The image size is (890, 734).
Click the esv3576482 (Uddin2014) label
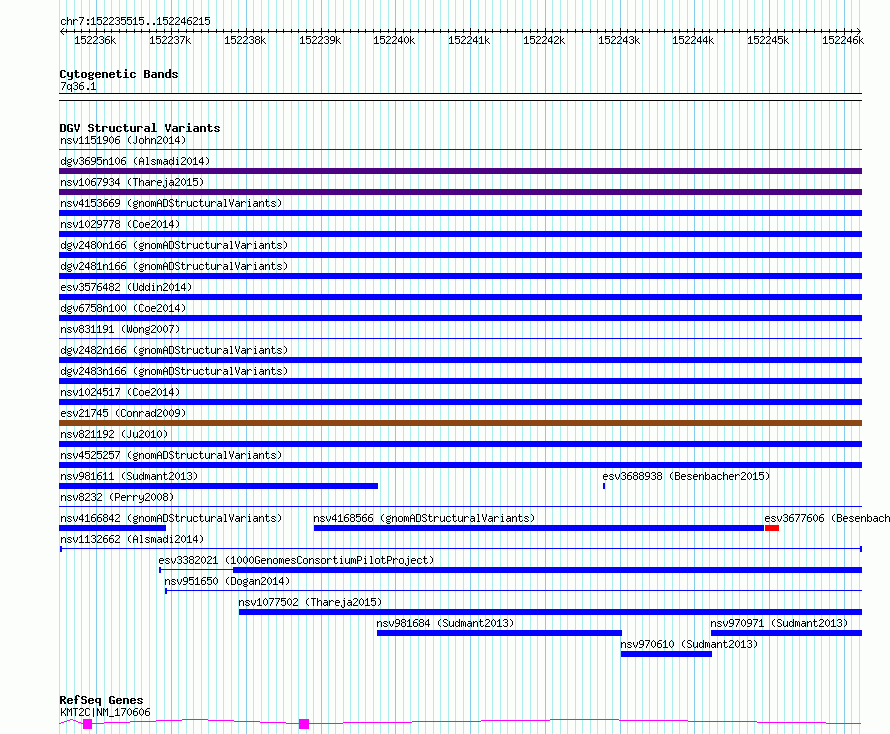(126, 287)
